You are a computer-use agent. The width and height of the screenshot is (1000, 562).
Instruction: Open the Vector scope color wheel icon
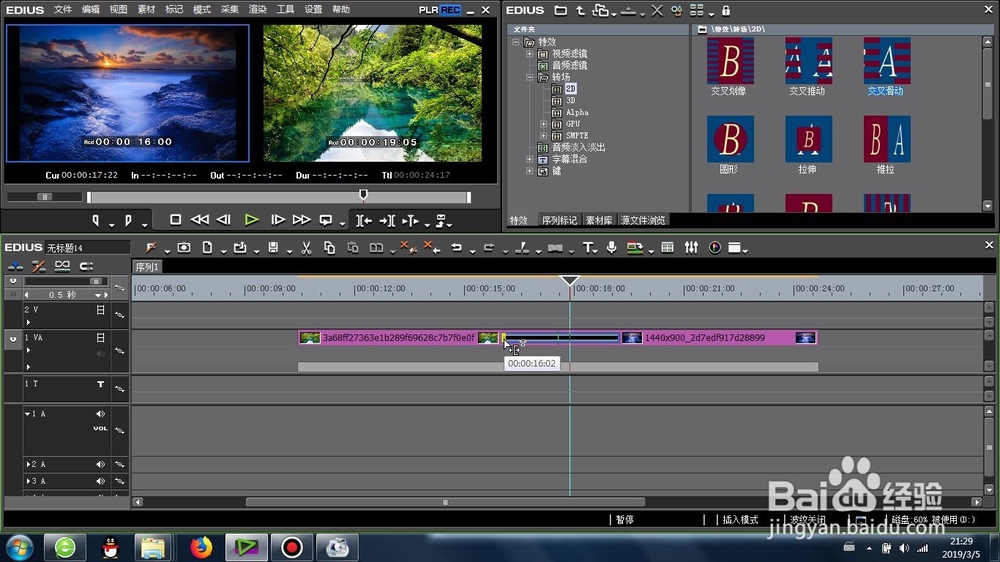pyautogui.click(x=715, y=248)
